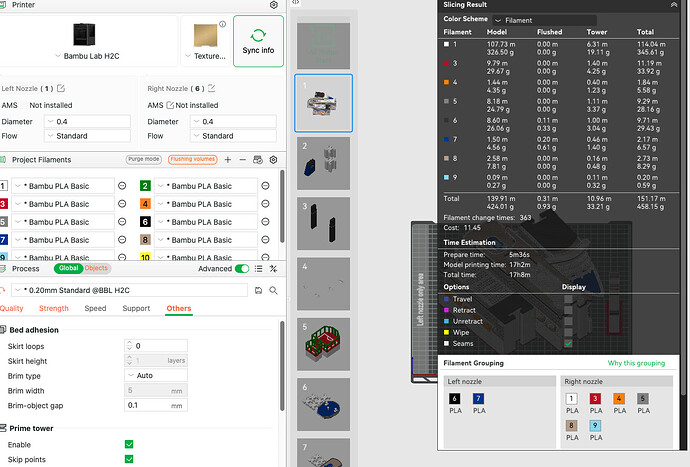690x467 pixels.
Task: Select plate 1 thumbnail
Action: [x=323, y=103]
